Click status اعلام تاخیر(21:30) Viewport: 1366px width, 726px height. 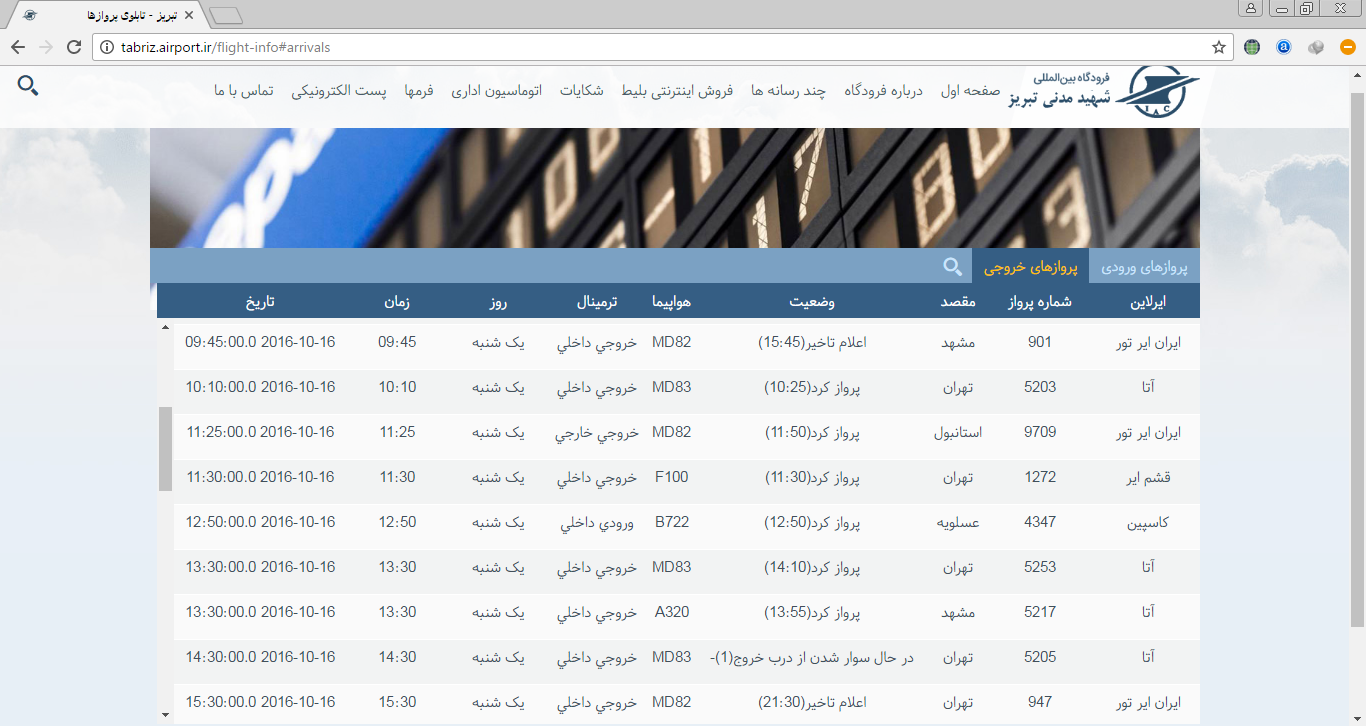pos(812,702)
